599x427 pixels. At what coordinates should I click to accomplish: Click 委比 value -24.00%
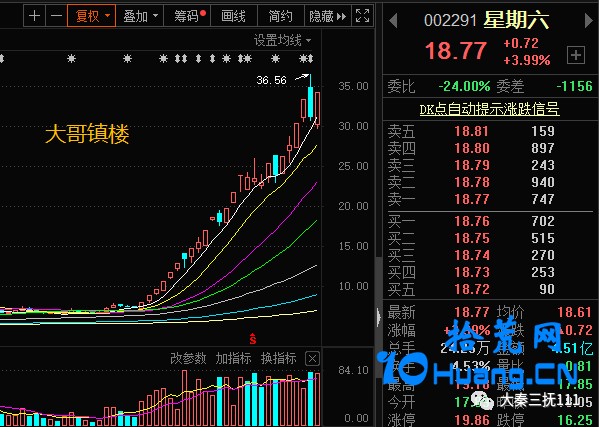pyautogui.click(x=464, y=86)
